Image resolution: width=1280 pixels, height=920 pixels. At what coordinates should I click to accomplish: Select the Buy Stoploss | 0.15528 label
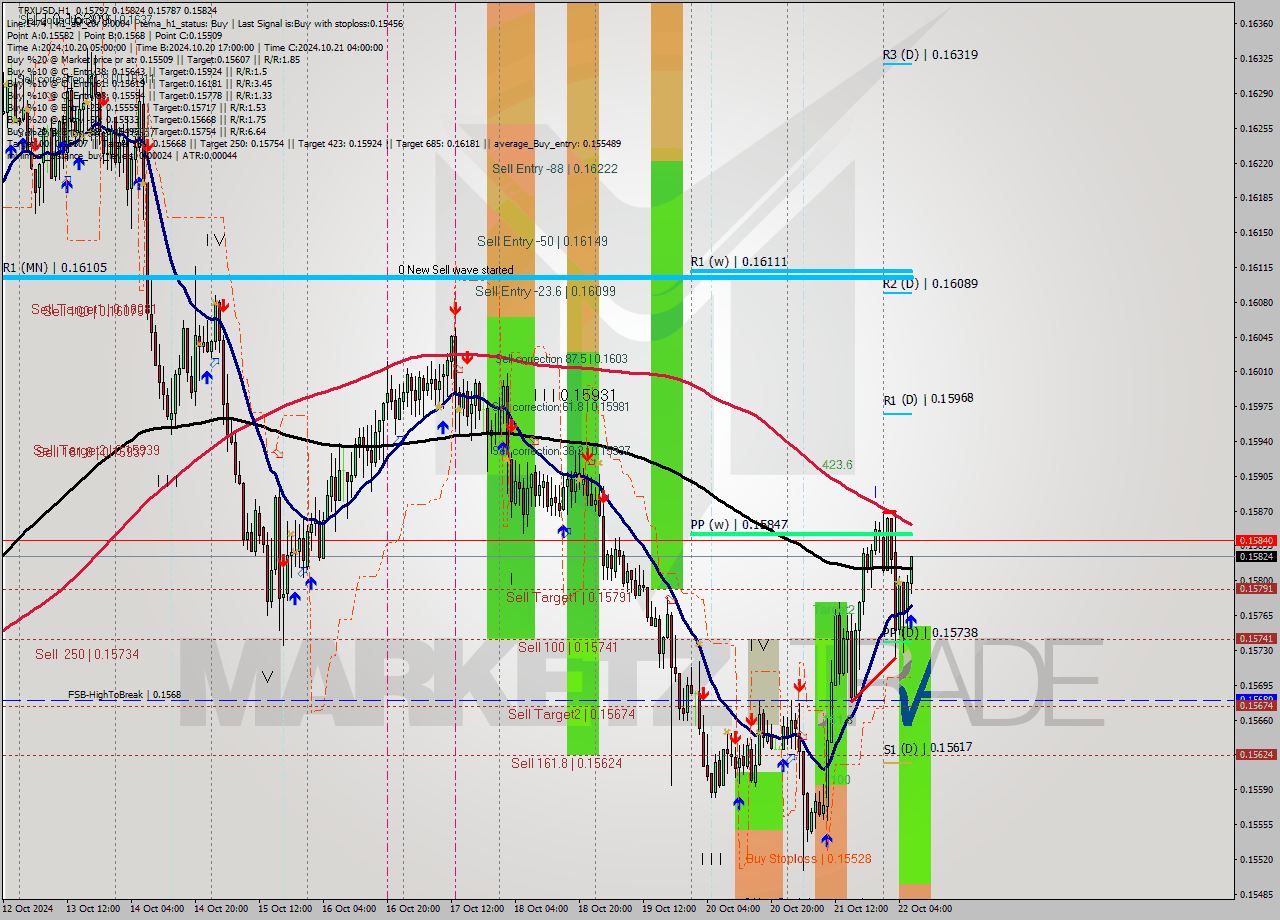[x=808, y=858]
